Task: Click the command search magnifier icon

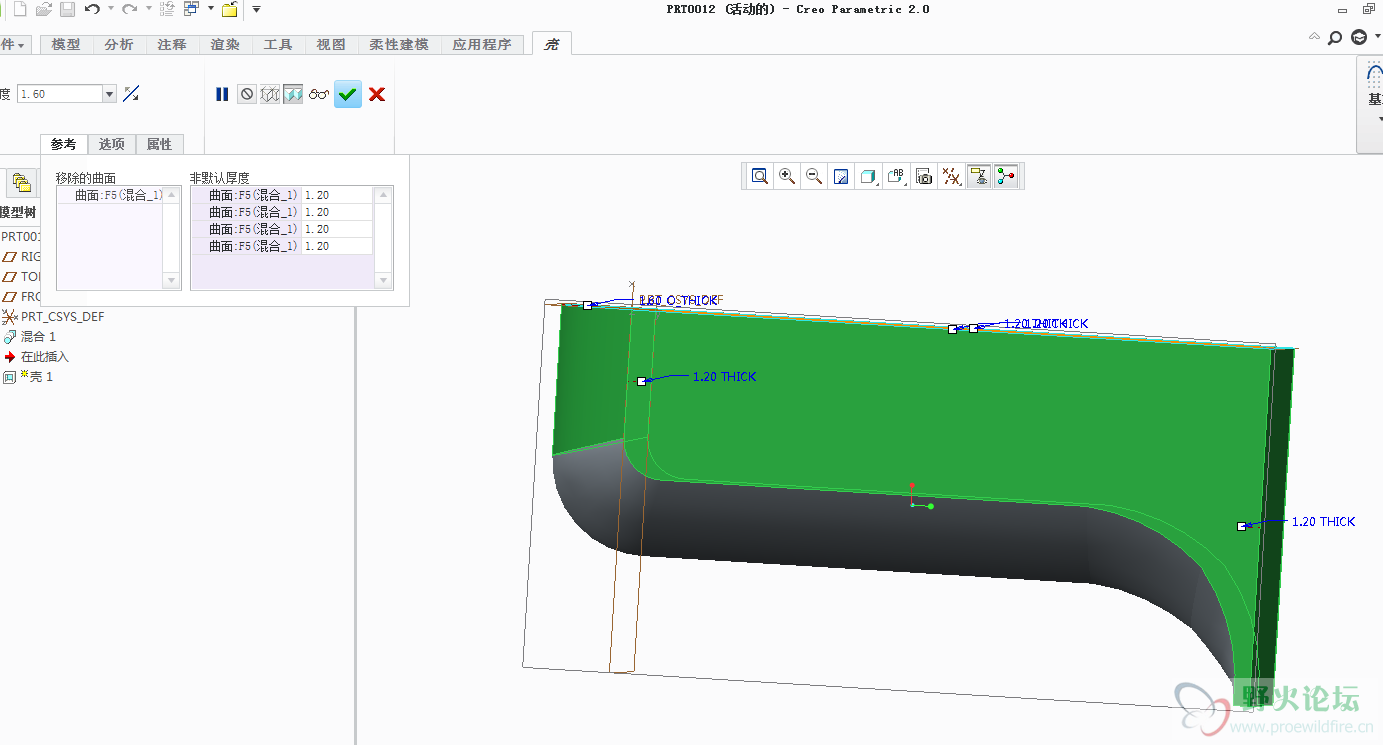Action: tap(1334, 38)
